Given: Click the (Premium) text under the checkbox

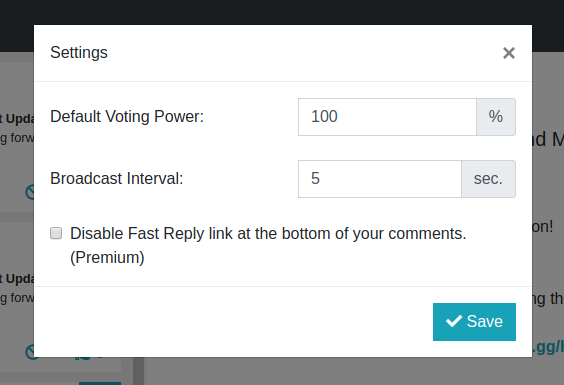Looking at the screenshot, I should pos(107,258).
